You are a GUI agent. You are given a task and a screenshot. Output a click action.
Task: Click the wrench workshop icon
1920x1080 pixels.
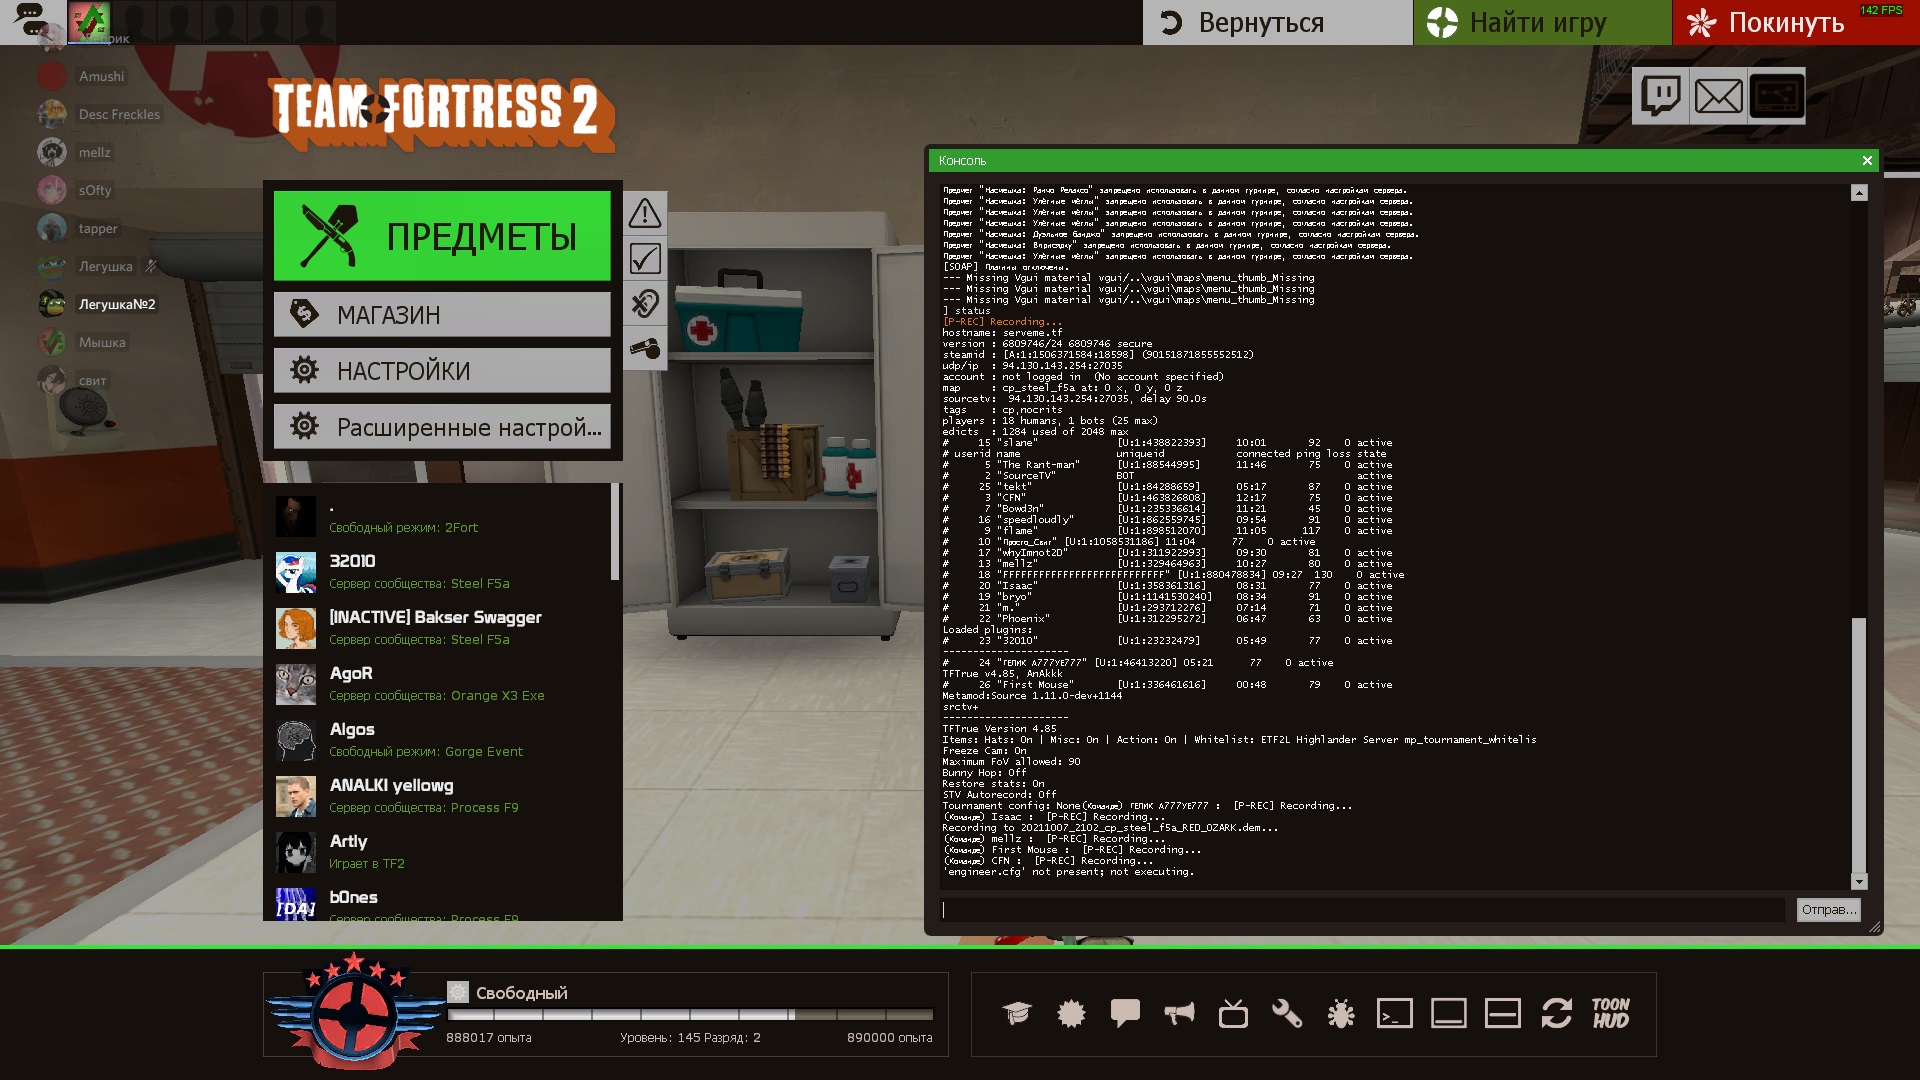1287,1014
